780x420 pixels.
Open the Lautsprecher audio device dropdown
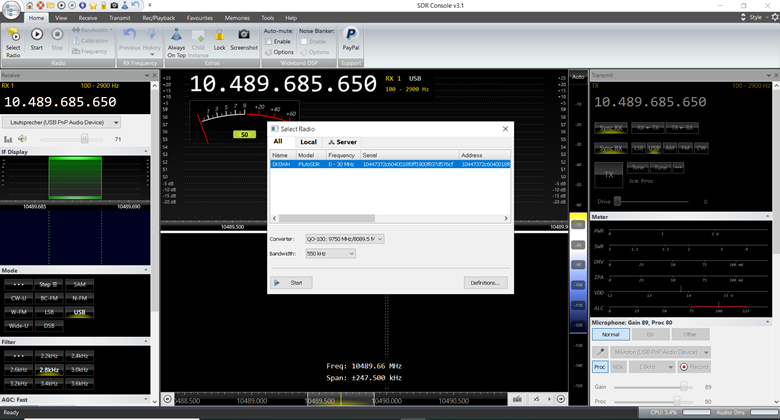(x=62, y=122)
